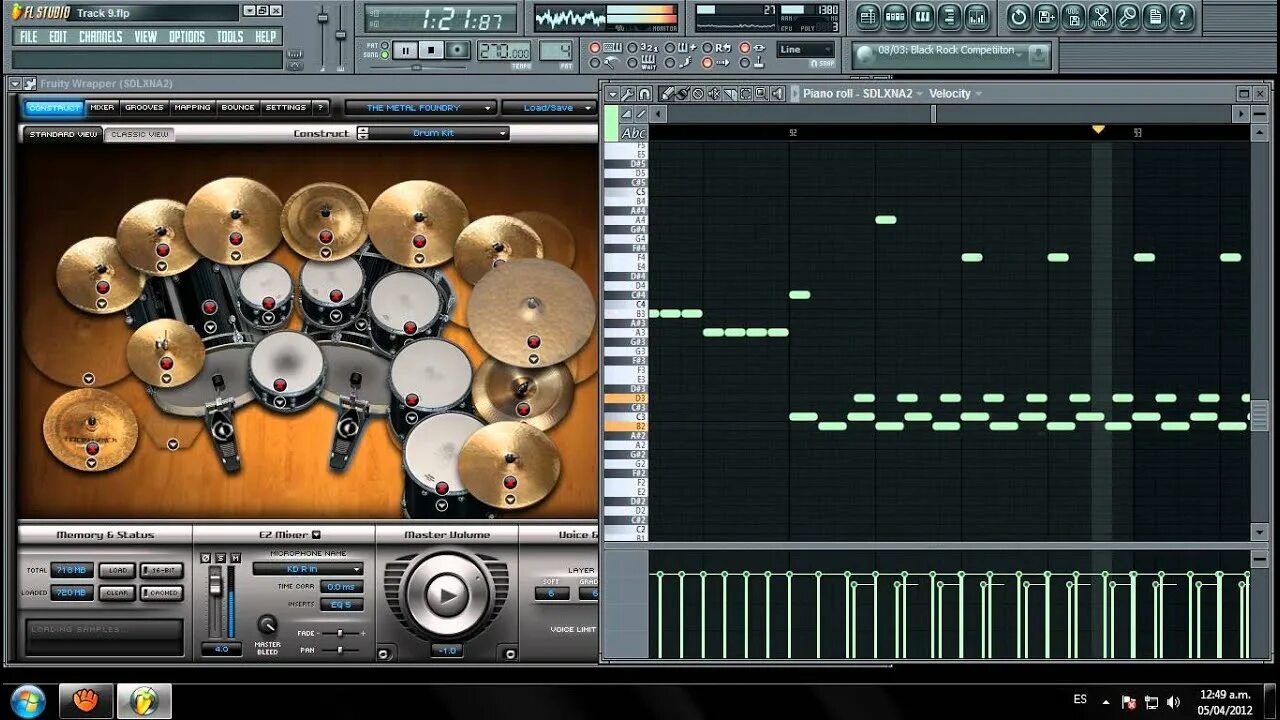Select the piano roll paint brush tool
Viewport: 1280px width, 720px height.
[x=682, y=94]
